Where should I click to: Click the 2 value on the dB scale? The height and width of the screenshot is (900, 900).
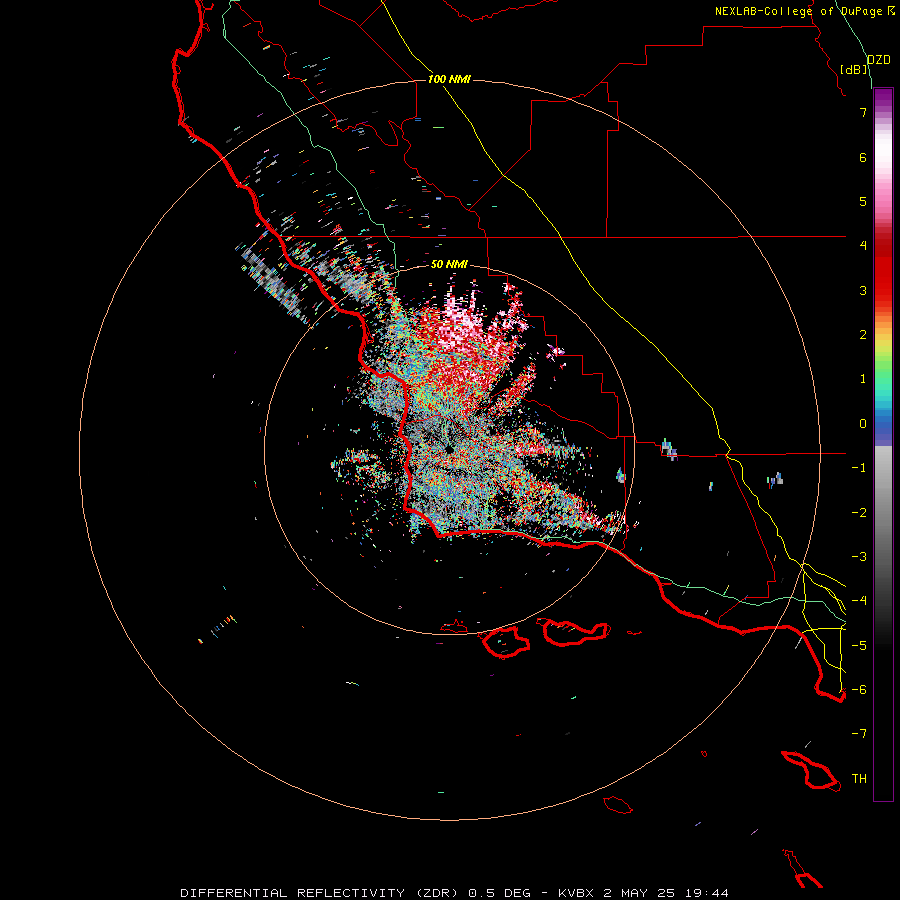click(863, 335)
